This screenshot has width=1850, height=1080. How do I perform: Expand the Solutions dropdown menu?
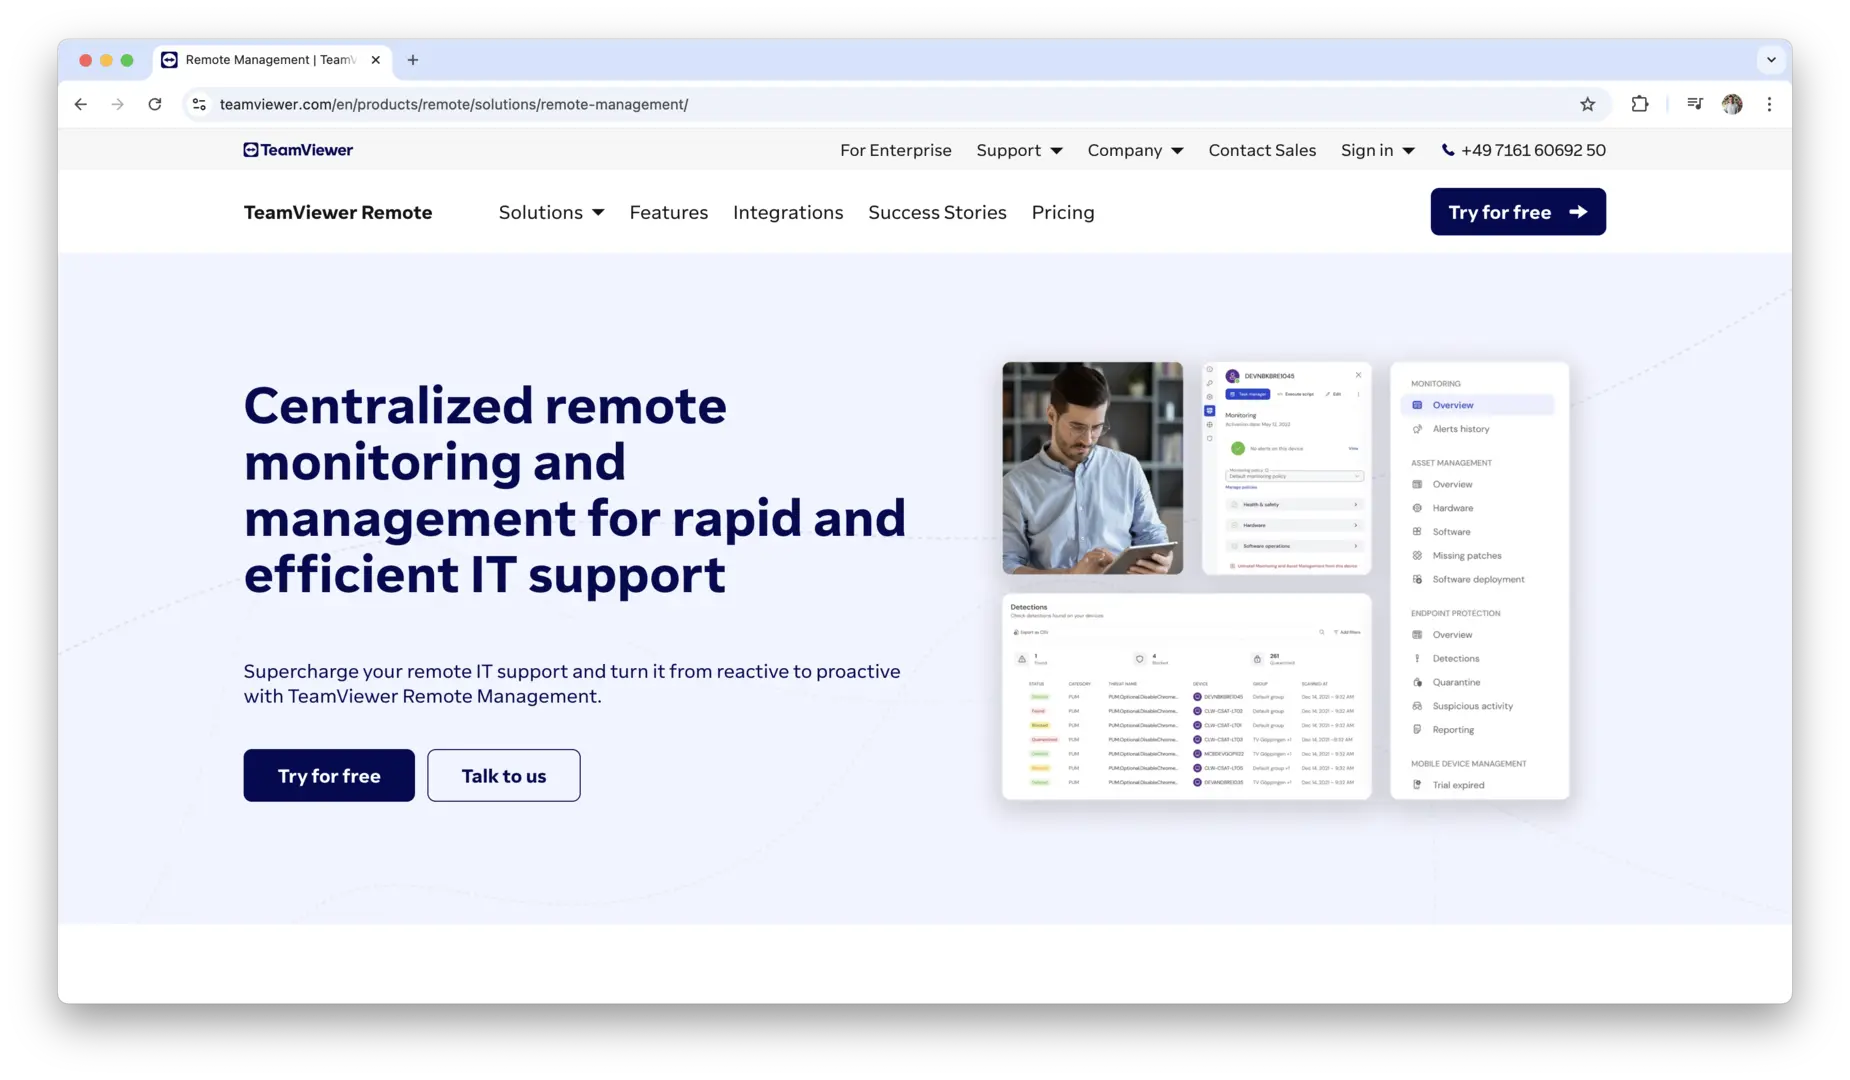coord(551,212)
